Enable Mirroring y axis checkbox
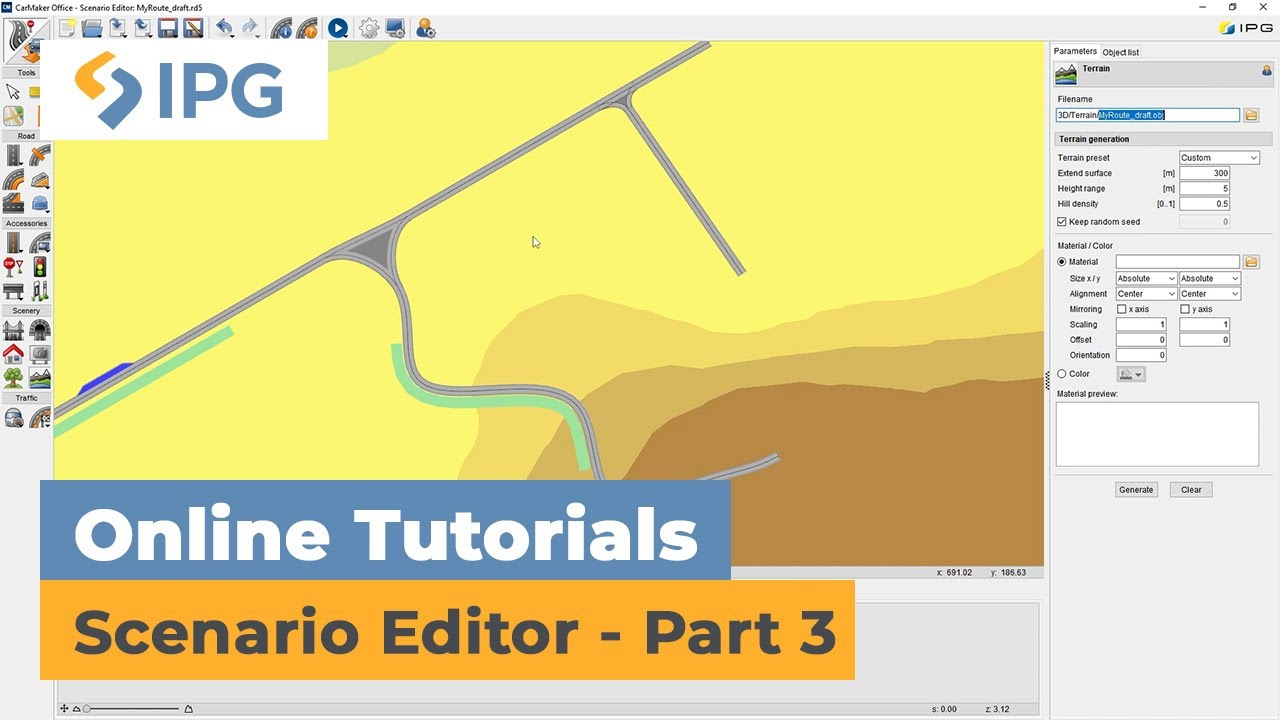Viewport: 1280px width, 720px height. [1185, 309]
